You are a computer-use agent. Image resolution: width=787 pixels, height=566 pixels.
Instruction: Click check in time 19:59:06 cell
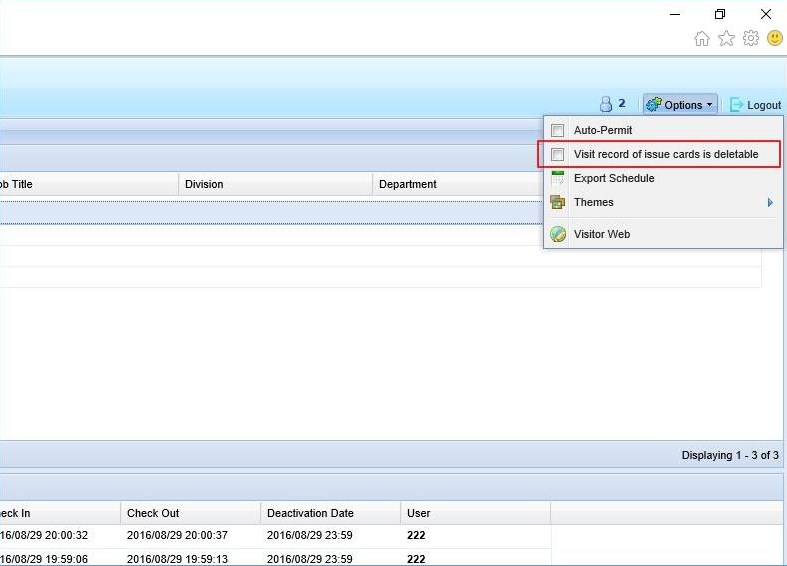(44, 559)
